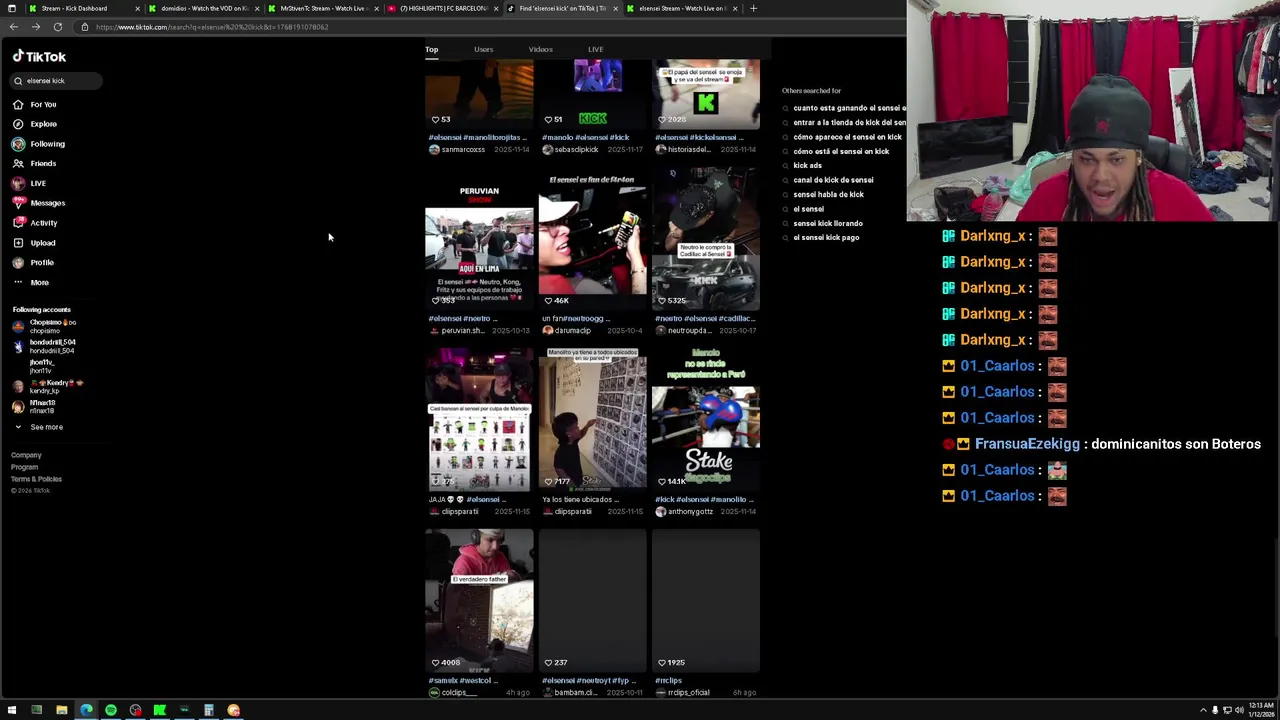Switch to 'HIGHLIGHTS FC BARCELONA' browser tab

pos(443,8)
